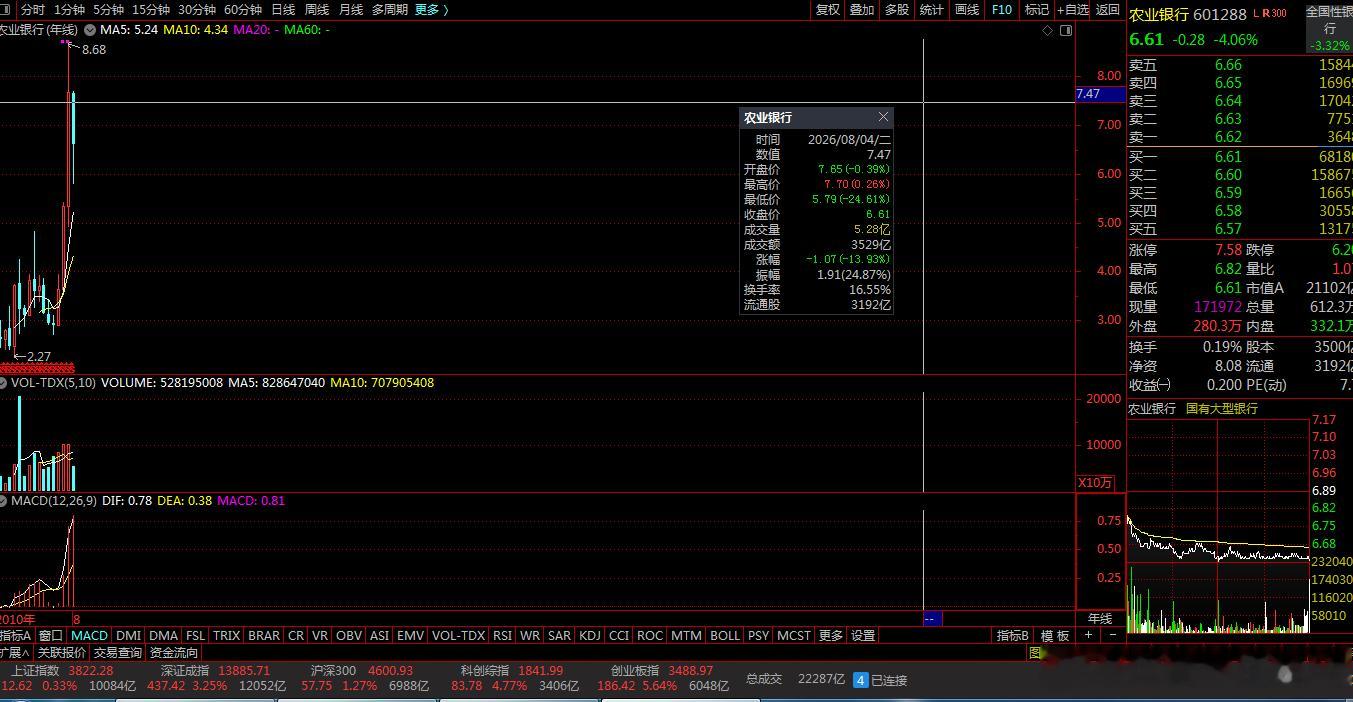
Task: Open the 统计 statistics tool
Action: (x=932, y=9)
